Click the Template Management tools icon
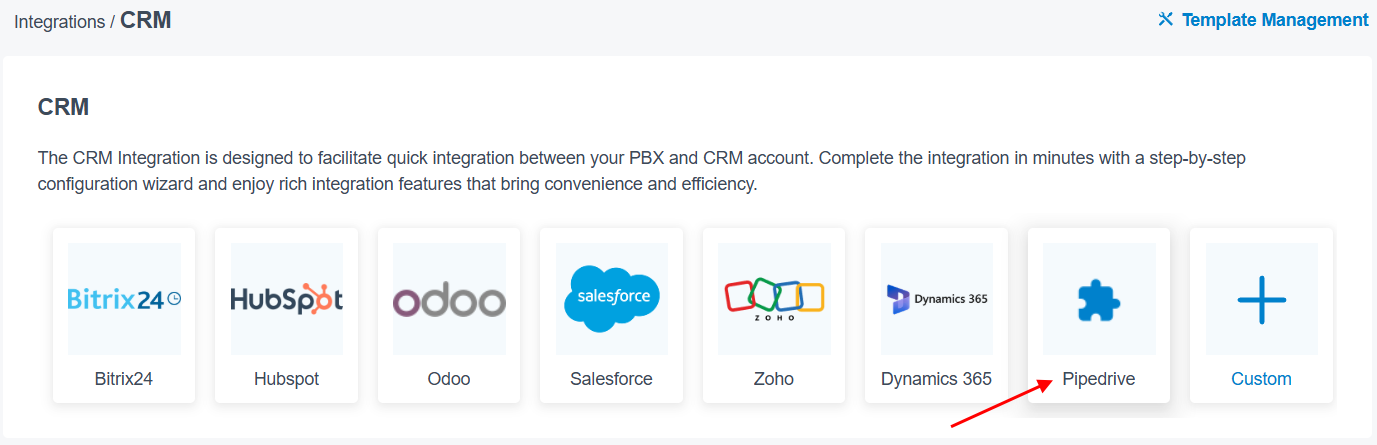The image size is (1377, 445). click(1165, 19)
